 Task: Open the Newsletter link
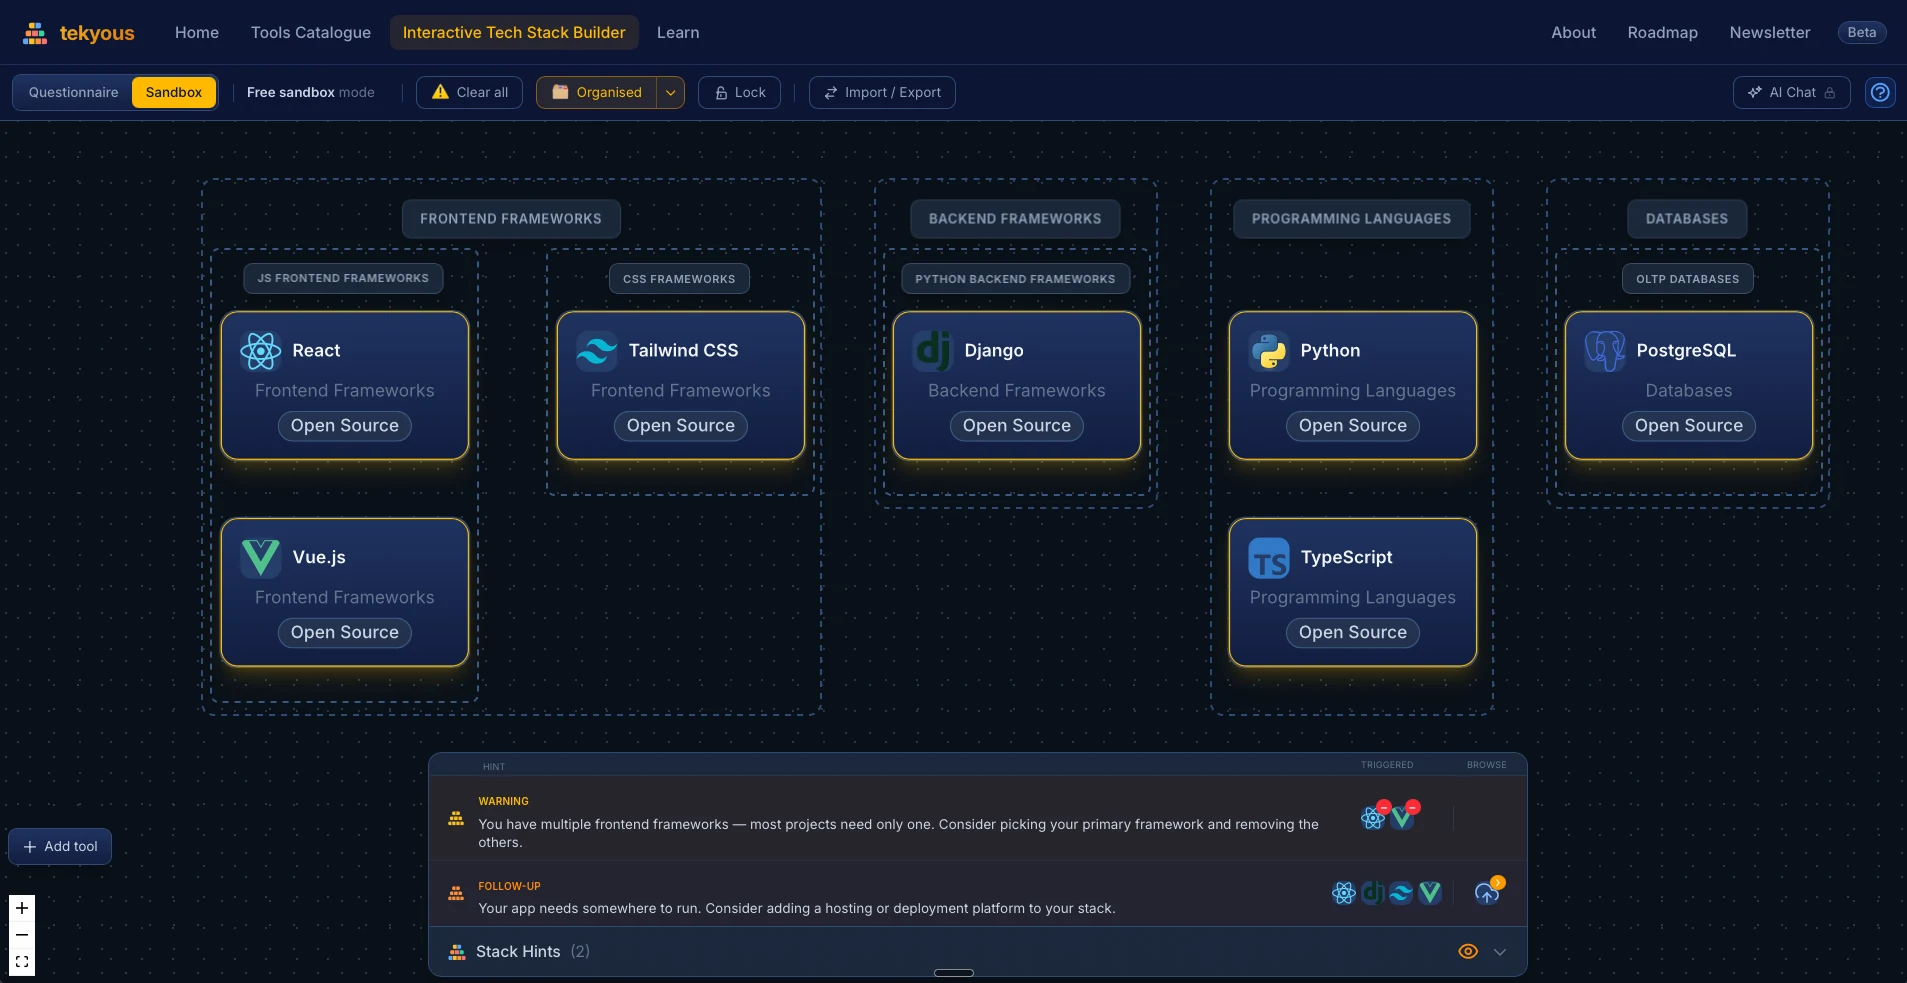tap(1770, 33)
